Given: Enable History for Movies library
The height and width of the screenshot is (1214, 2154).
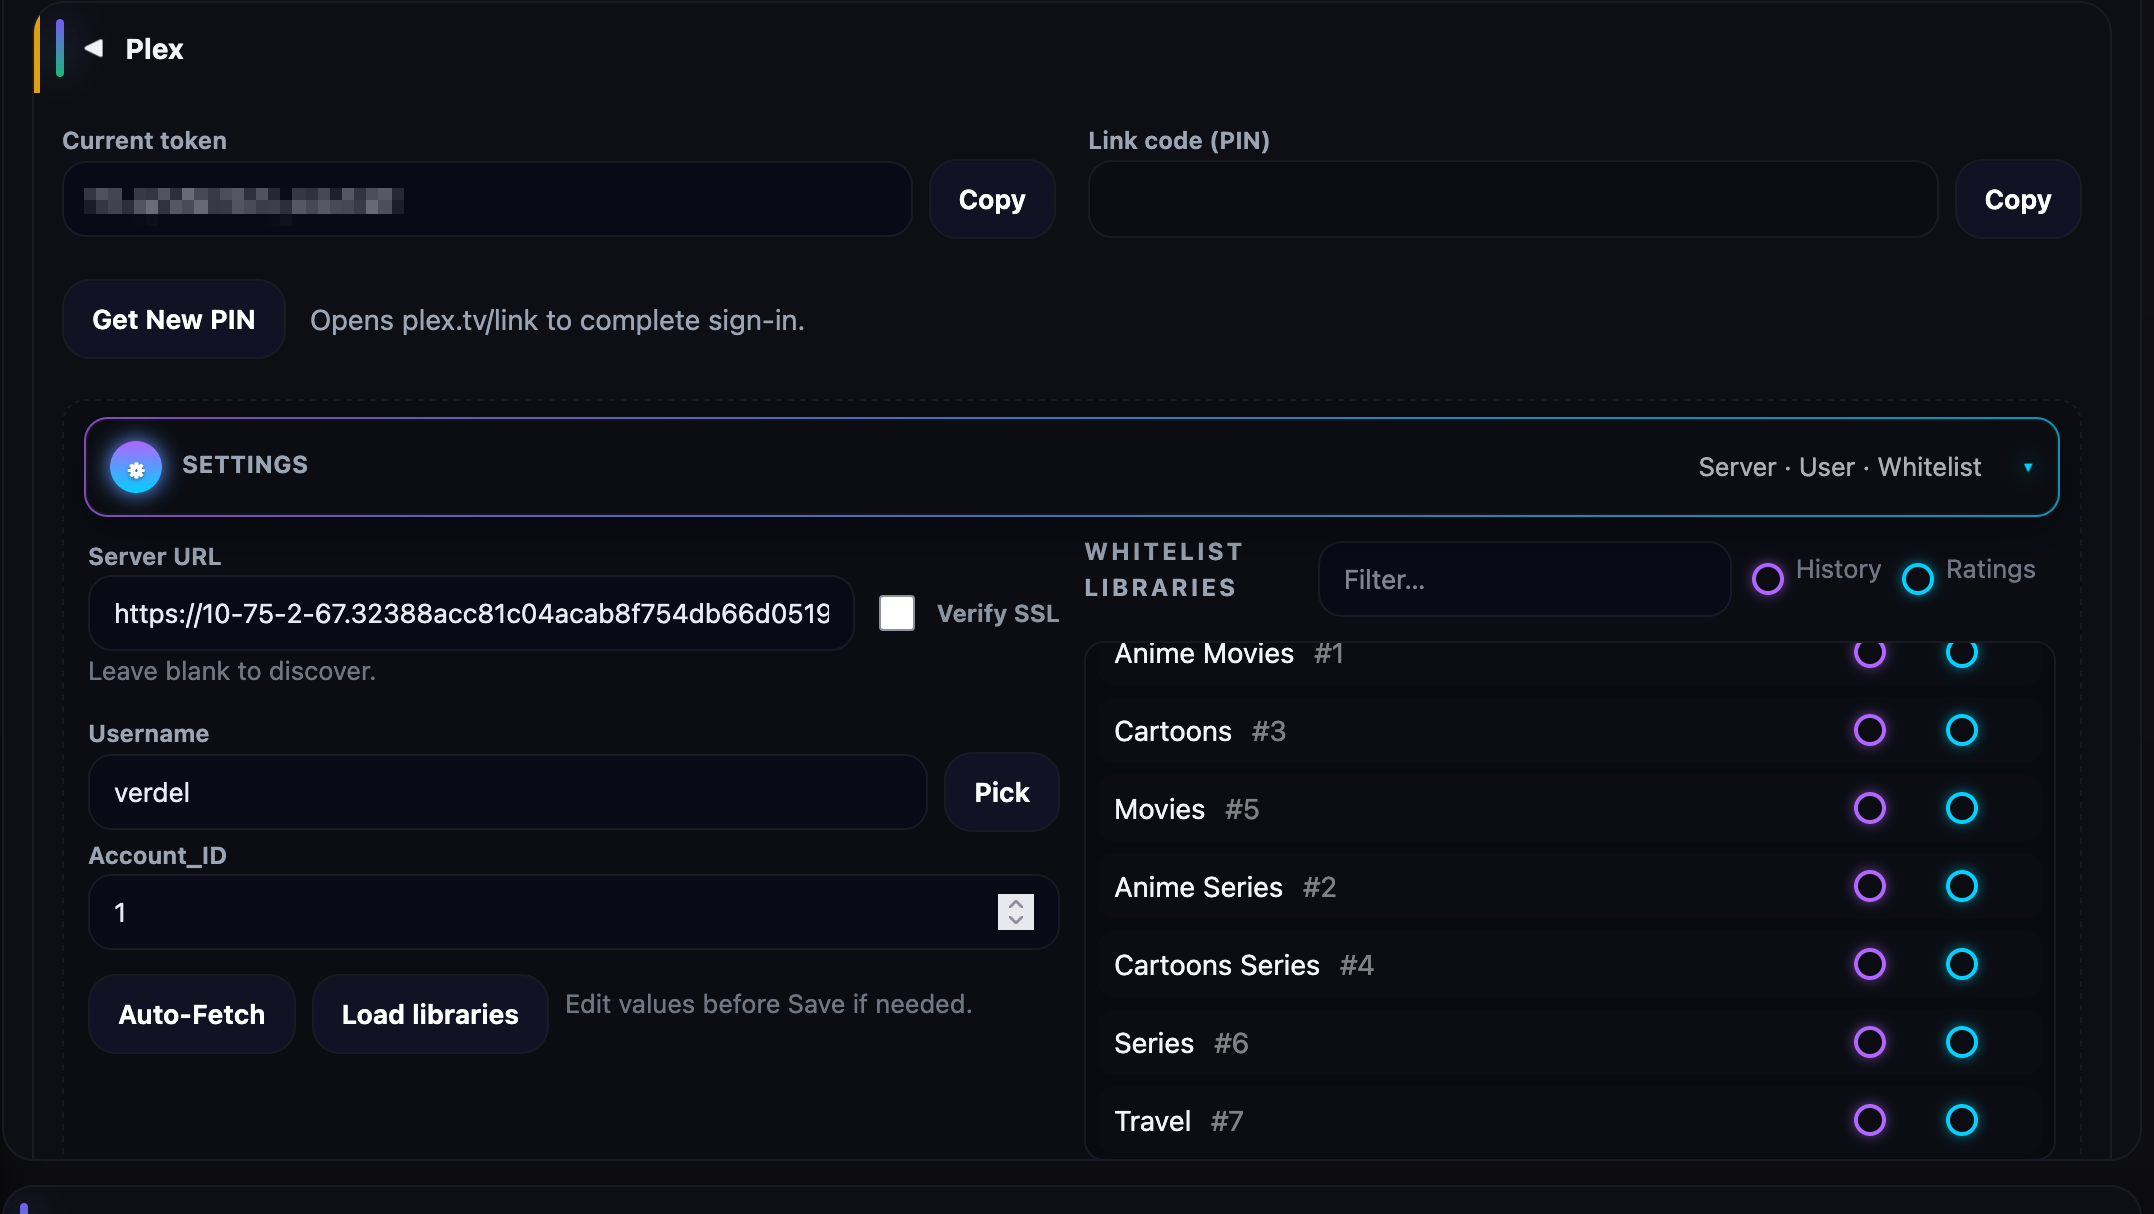Looking at the screenshot, I should [x=1869, y=808].
